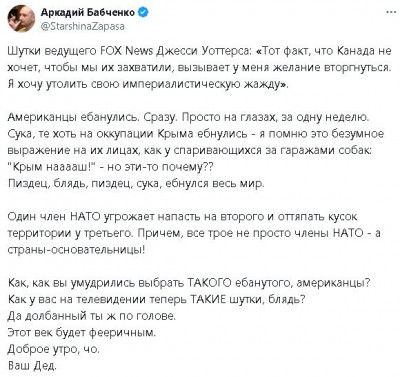Click the capitalized word ТАКОГО
400x377 pixels.
click(x=210, y=283)
